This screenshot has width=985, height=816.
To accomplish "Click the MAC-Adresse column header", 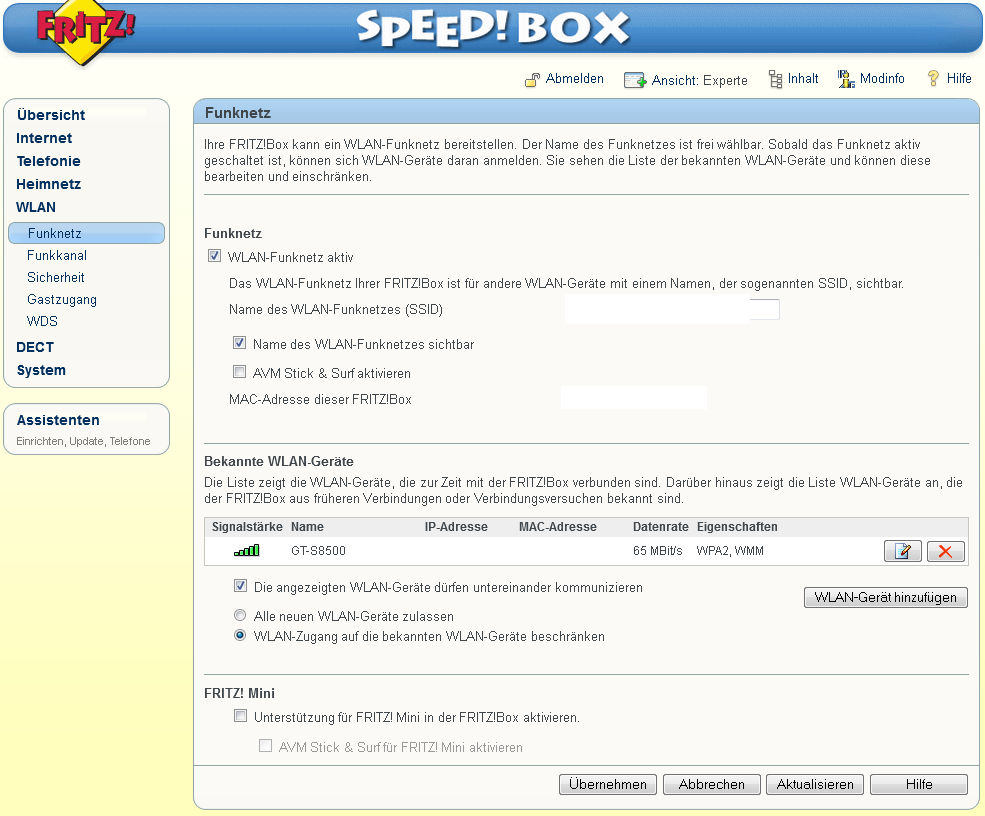I will point(558,527).
